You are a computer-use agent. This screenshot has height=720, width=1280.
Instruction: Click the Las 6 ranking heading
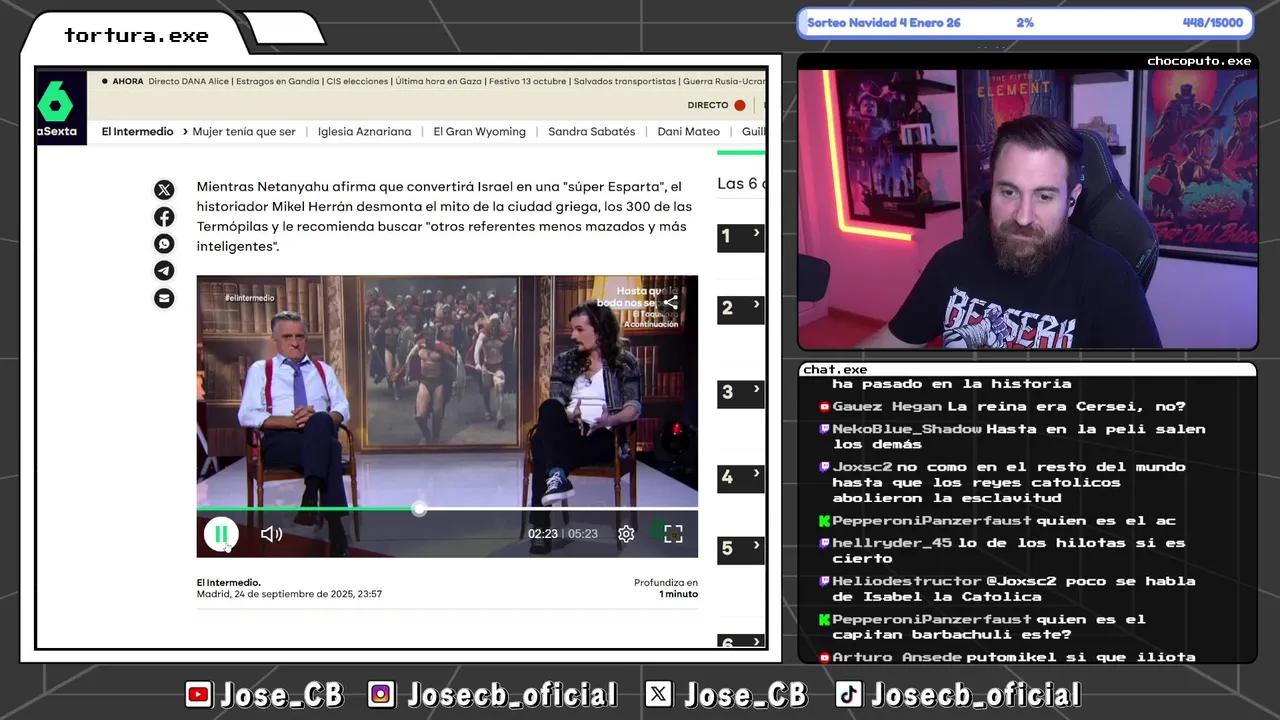pos(741,183)
